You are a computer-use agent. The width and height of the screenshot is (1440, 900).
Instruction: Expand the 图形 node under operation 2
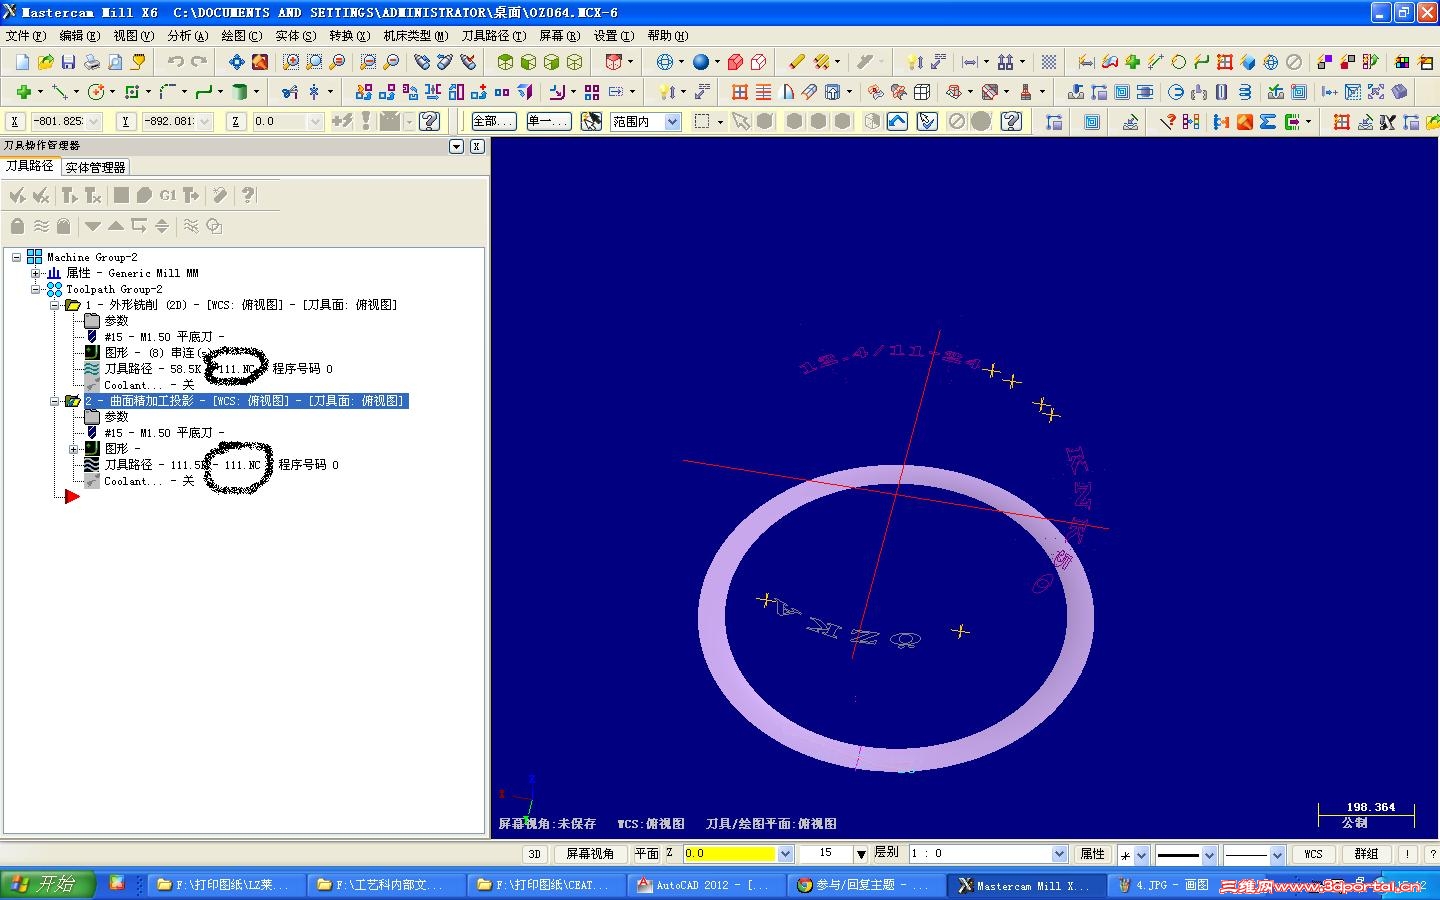(73, 449)
